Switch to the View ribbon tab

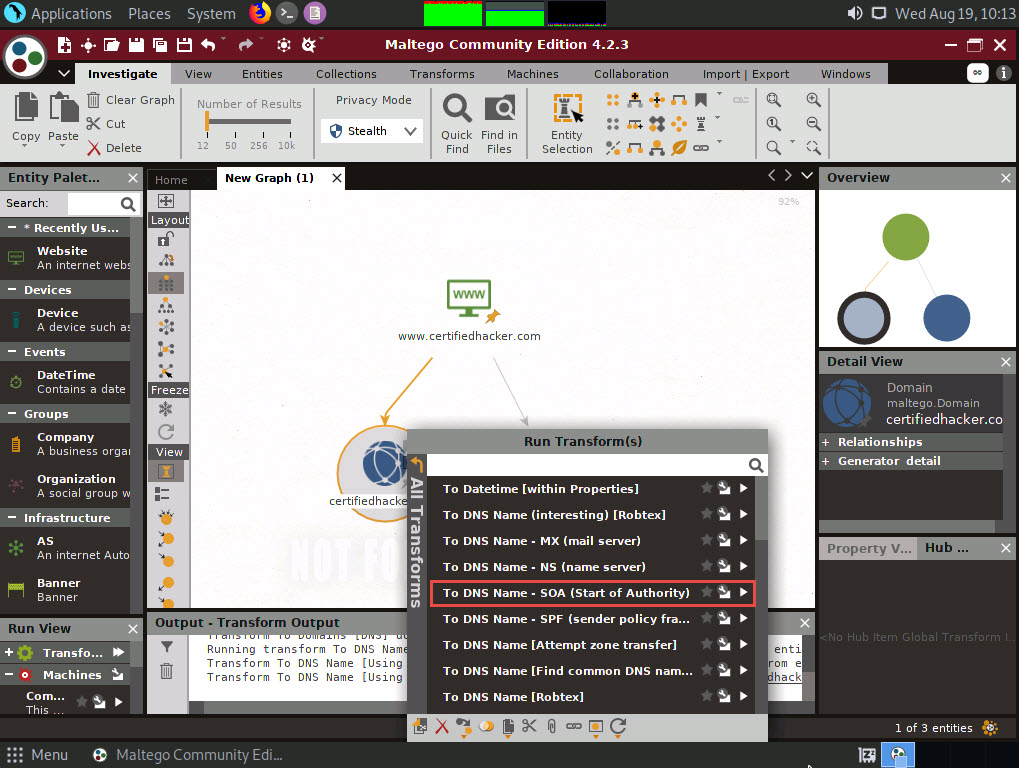point(198,74)
